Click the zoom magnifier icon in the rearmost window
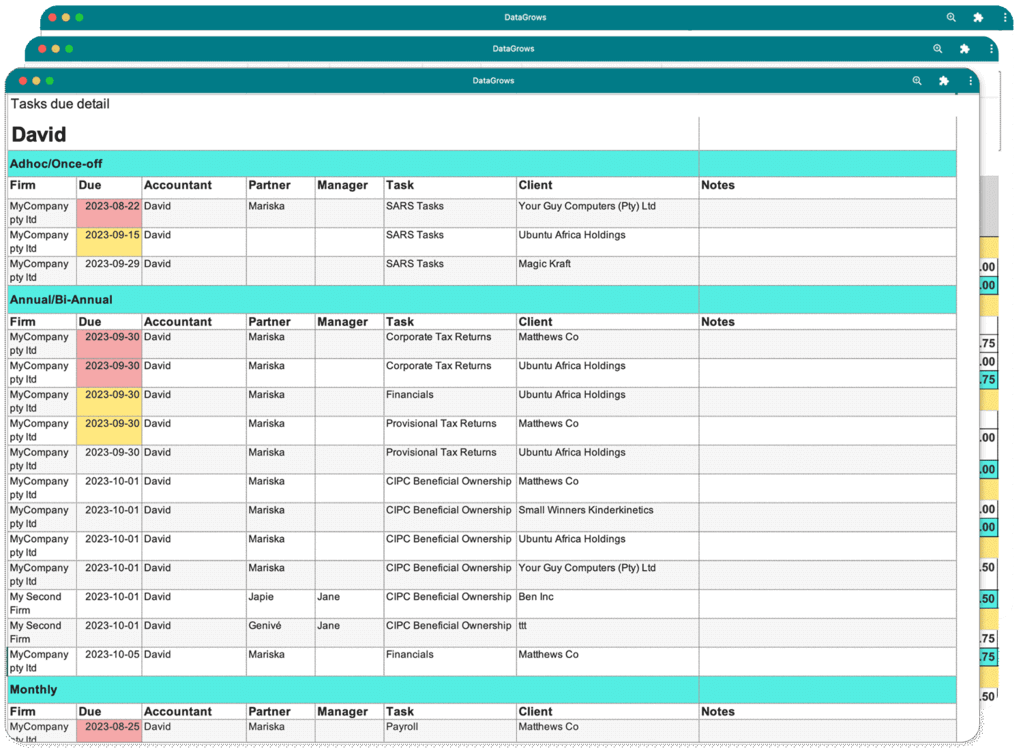 pos(951,17)
